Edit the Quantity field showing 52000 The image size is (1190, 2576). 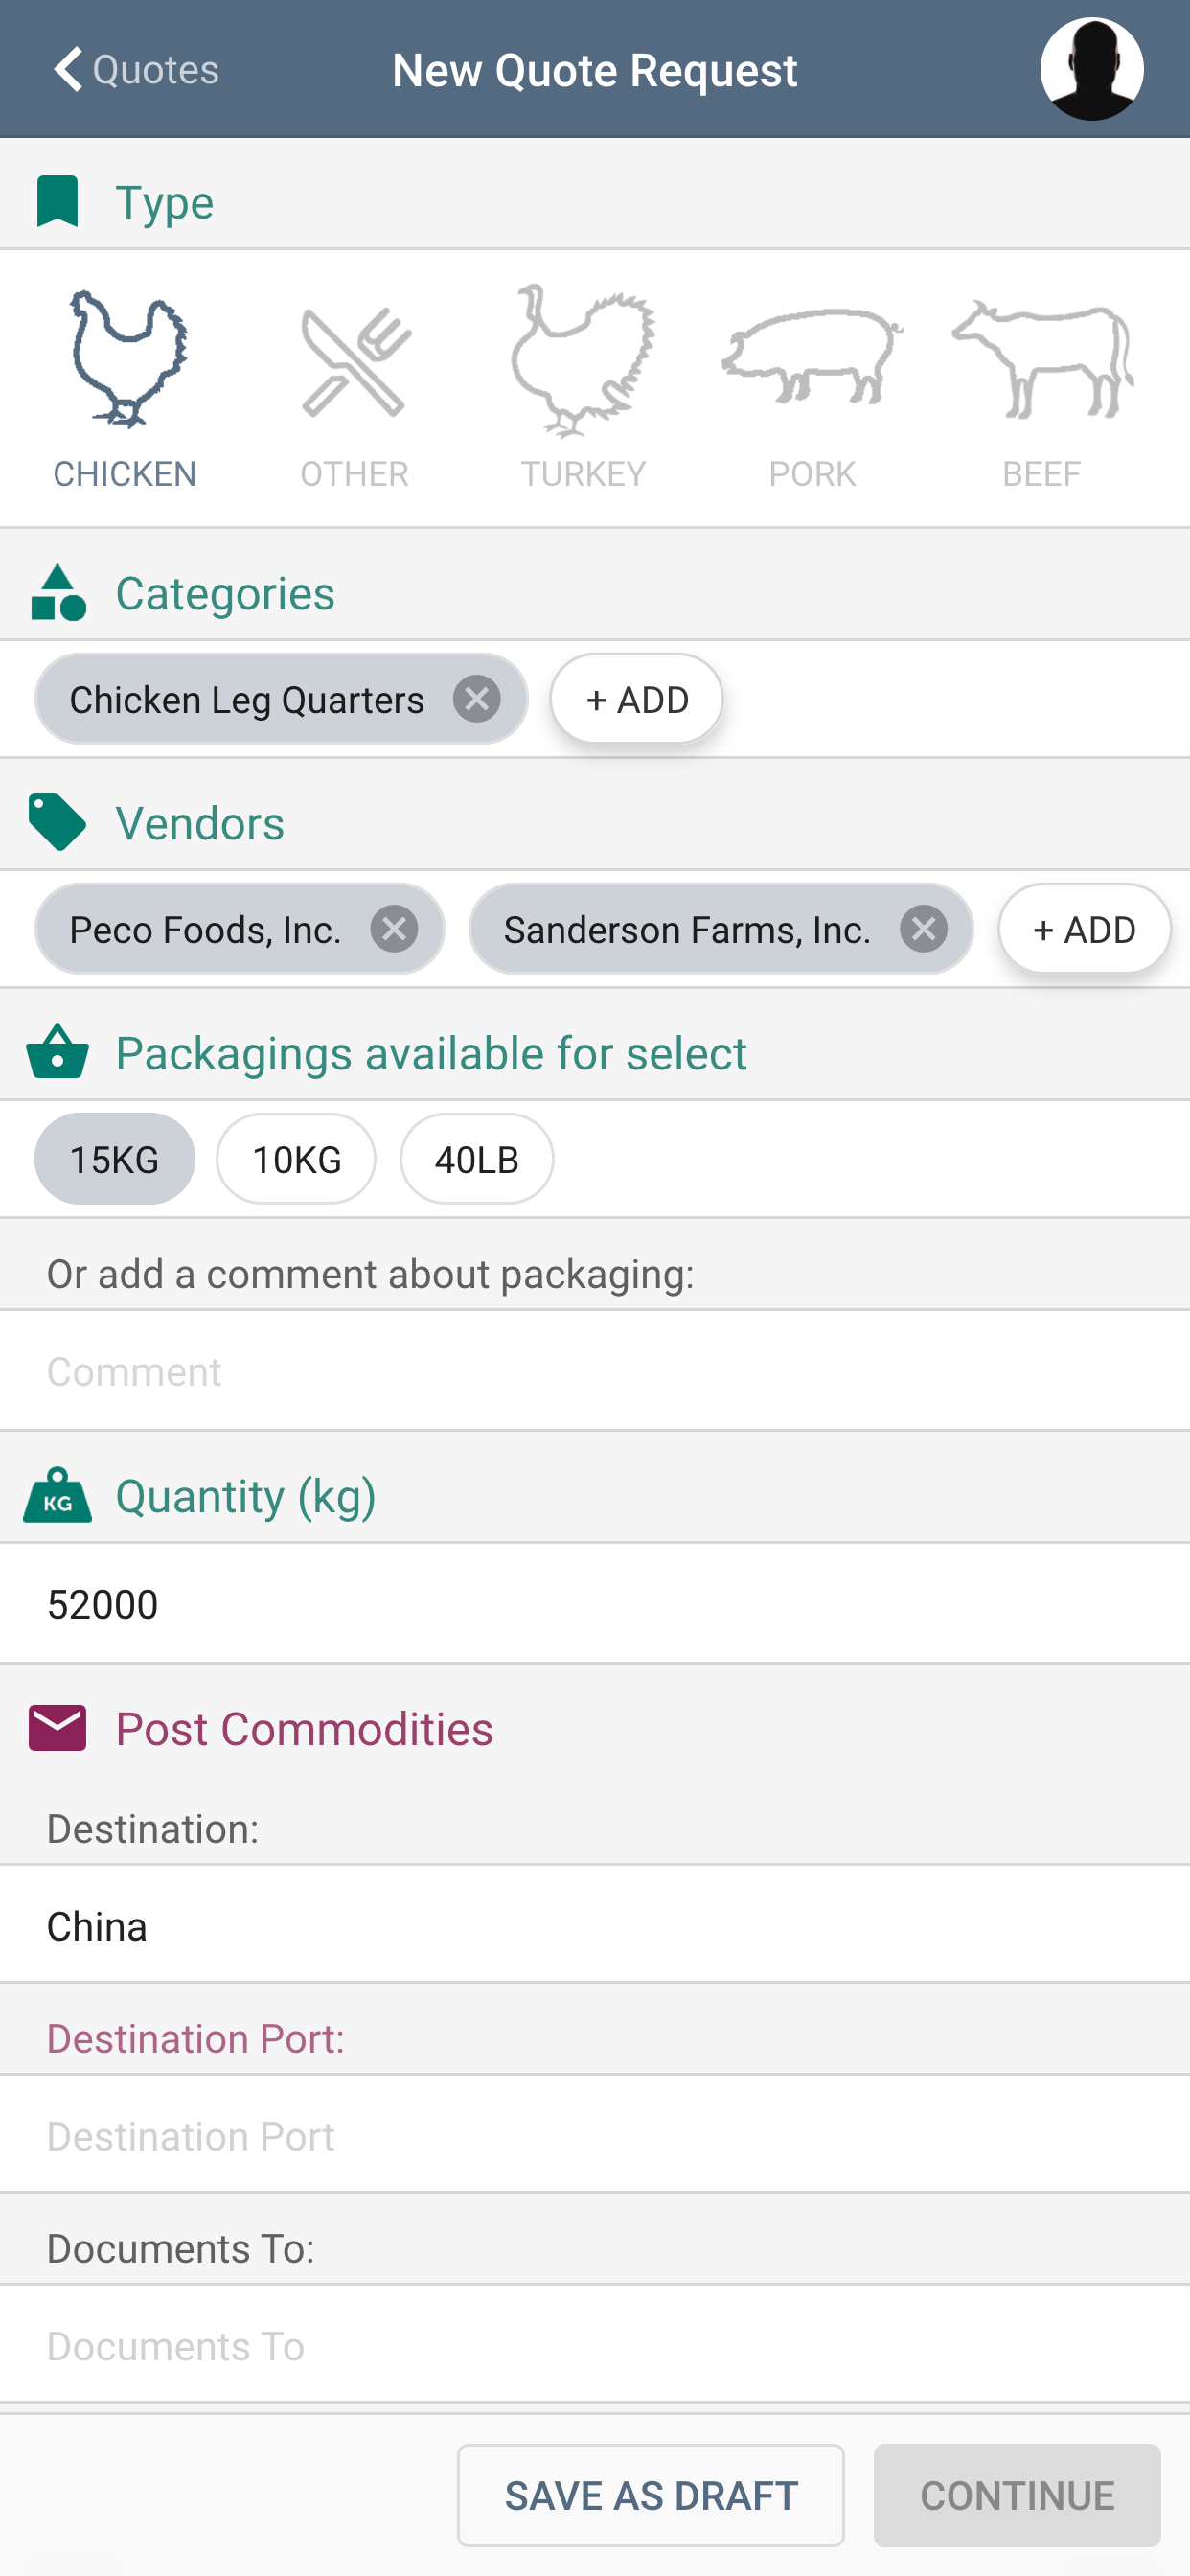pyautogui.click(x=595, y=1604)
